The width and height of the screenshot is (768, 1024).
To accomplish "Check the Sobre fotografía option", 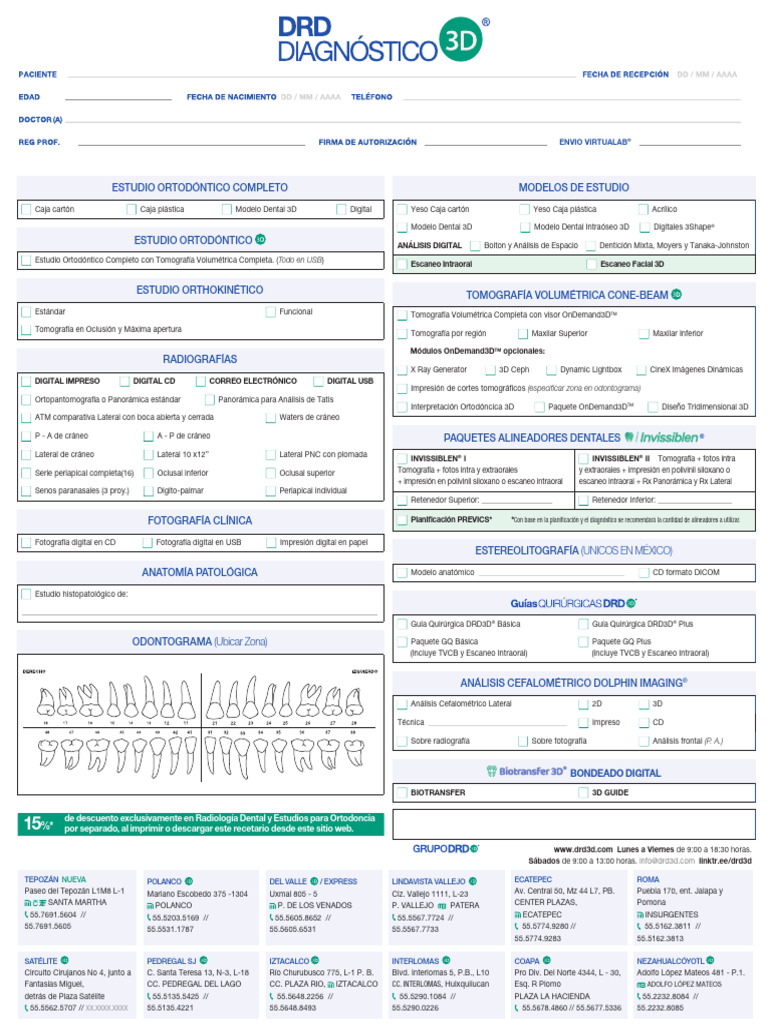I will click(523, 741).
